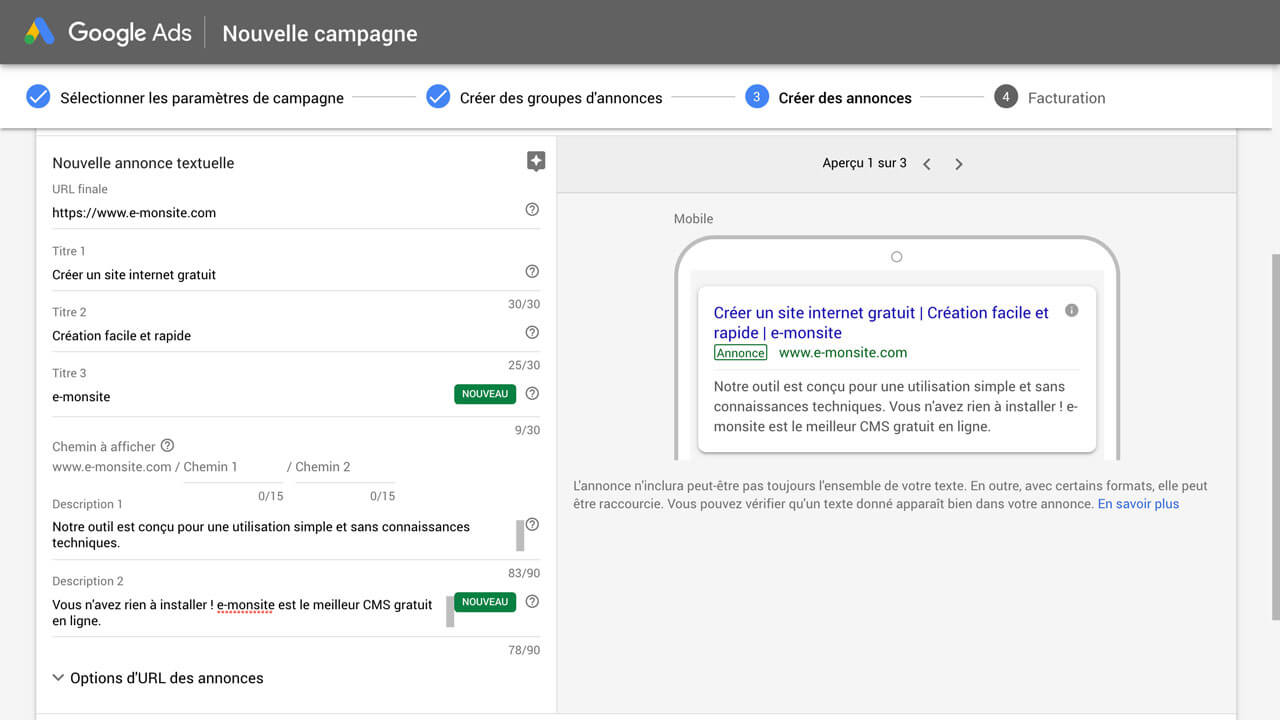Click the Description 1 field scrollbar
The width and height of the screenshot is (1280, 720).
click(520, 535)
